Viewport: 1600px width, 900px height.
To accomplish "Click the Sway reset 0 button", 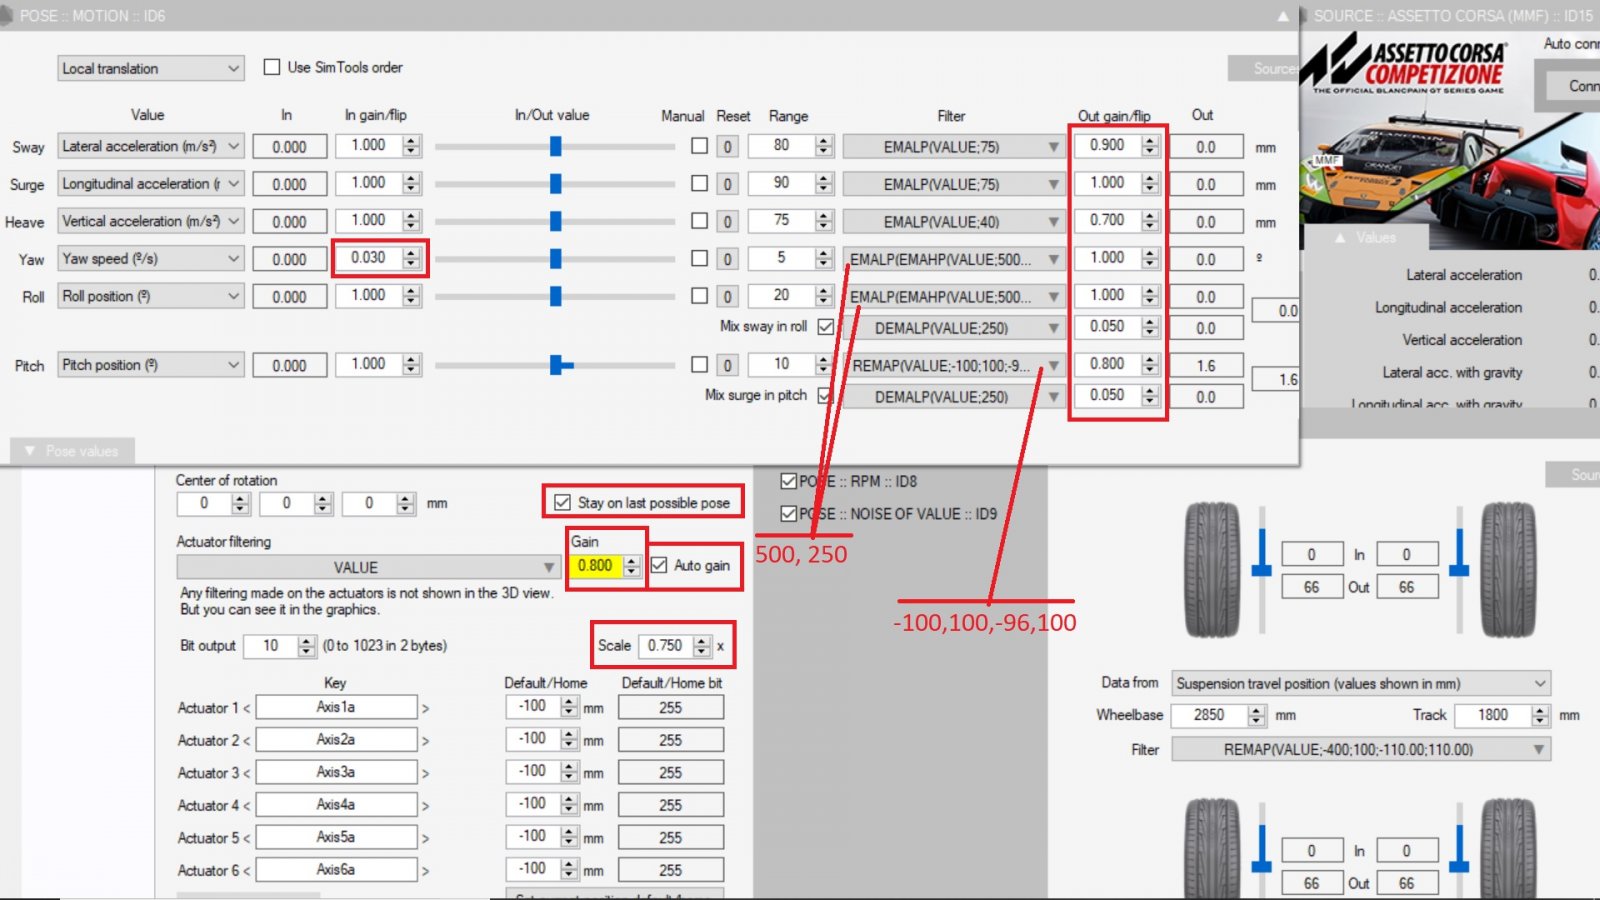I will (x=727, y=147).
